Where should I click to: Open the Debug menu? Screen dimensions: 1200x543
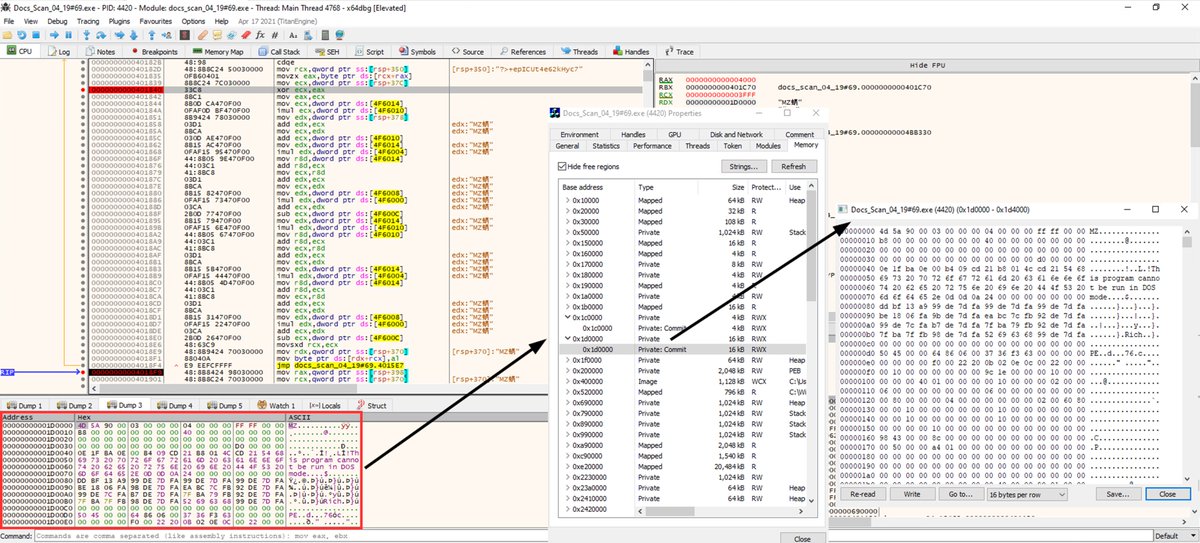click(x=58, y=20)
